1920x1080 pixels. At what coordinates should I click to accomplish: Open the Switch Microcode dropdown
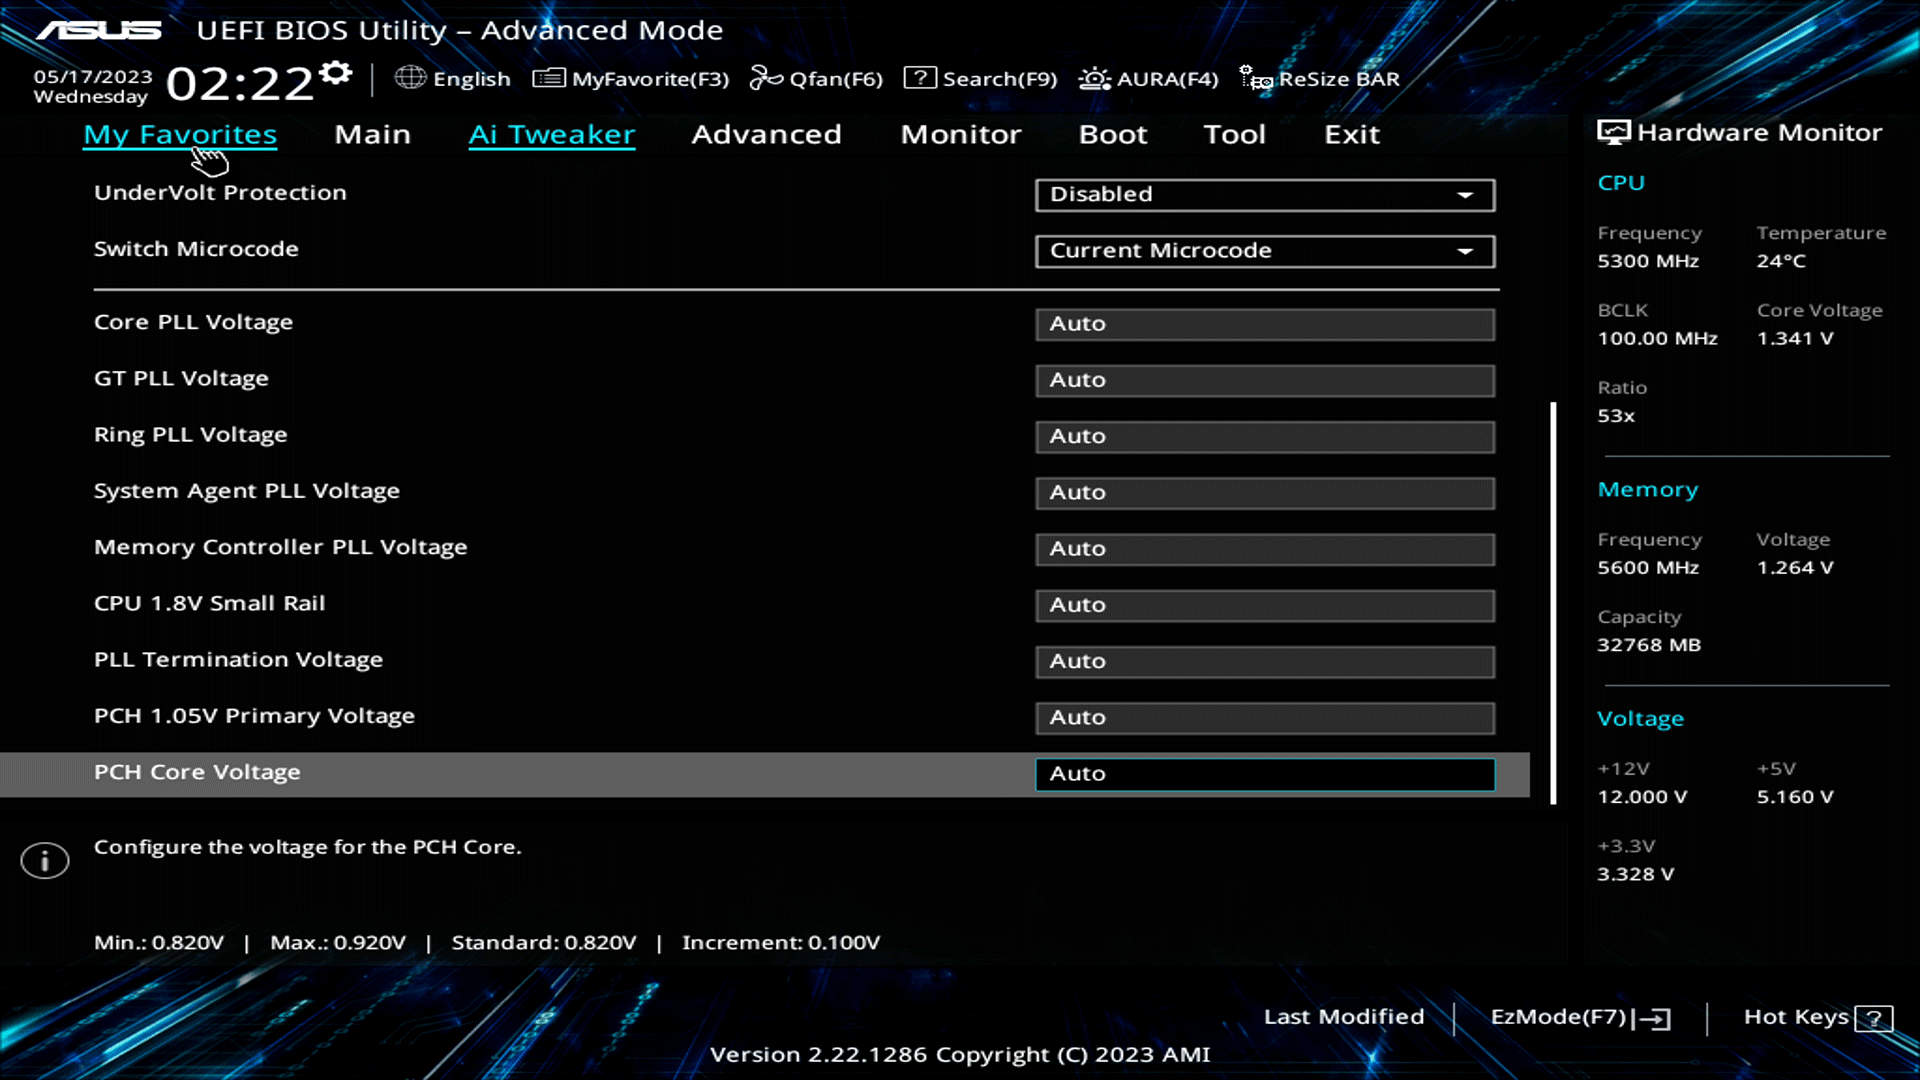click(x=1263, y=251)
